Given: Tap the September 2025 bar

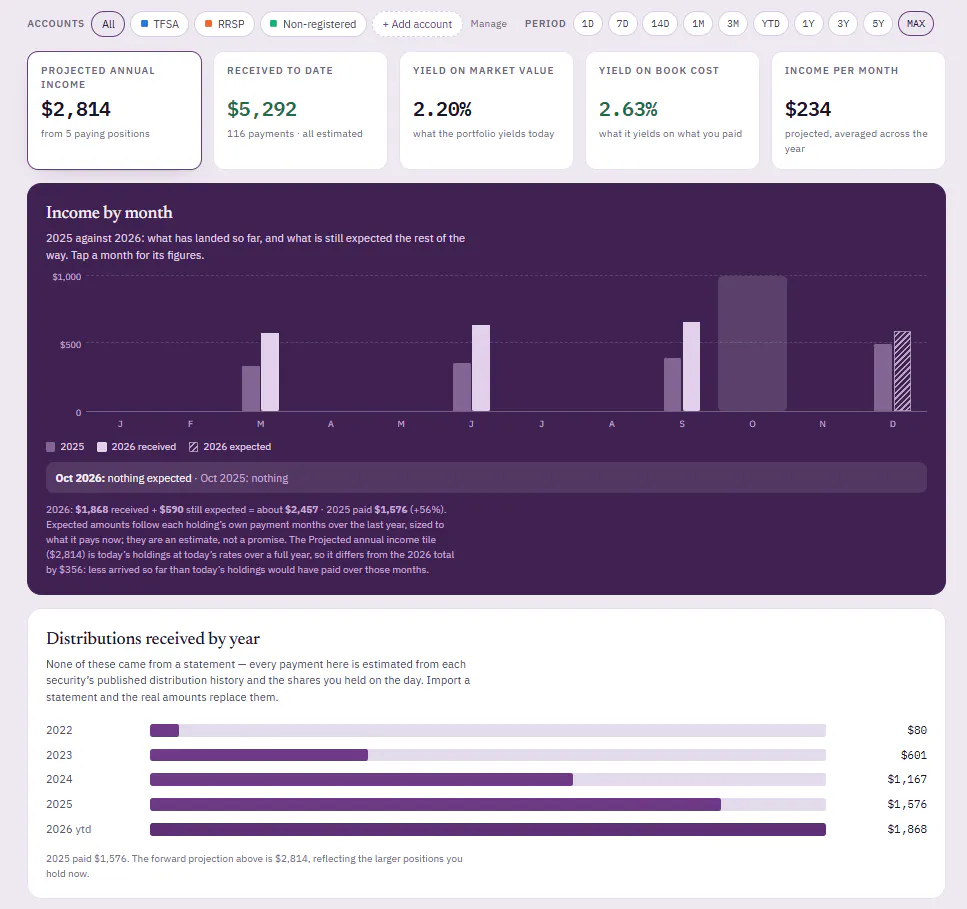Looking at the screenshot, I should pyautogui.click(x=672, y=384).
